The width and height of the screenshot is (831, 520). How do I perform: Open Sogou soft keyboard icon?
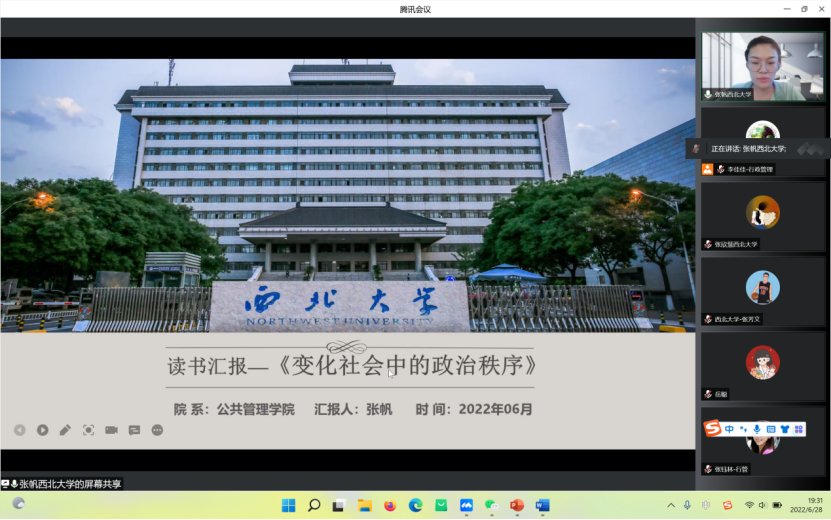pyautogui.click(x=771, y=429)
